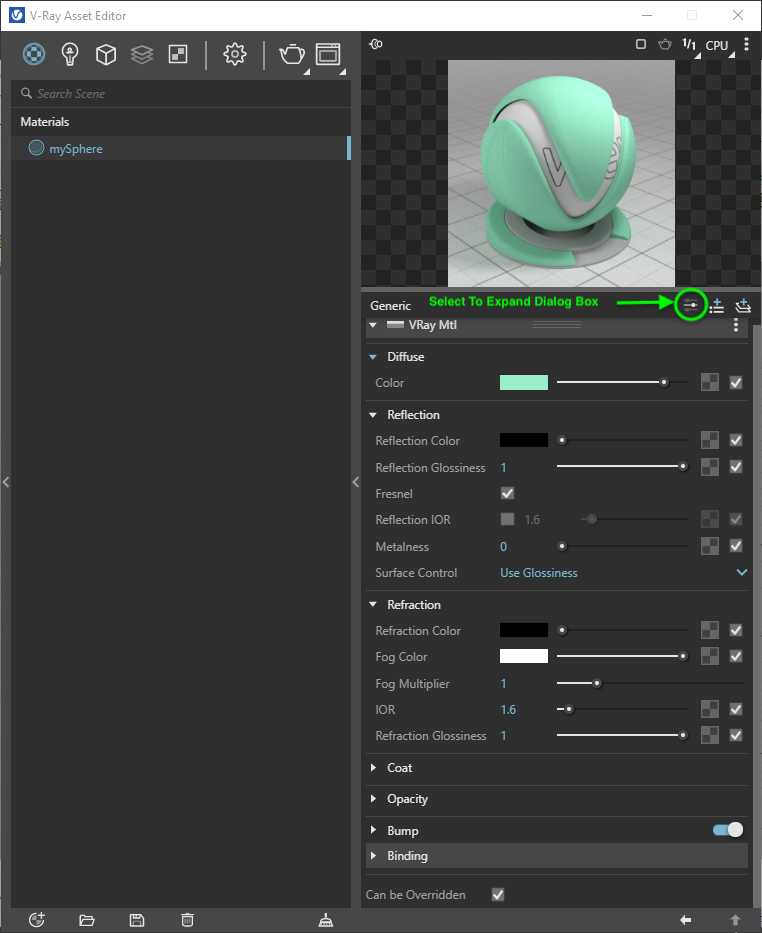Click the Metalness value 0

(x=503, y=546)
